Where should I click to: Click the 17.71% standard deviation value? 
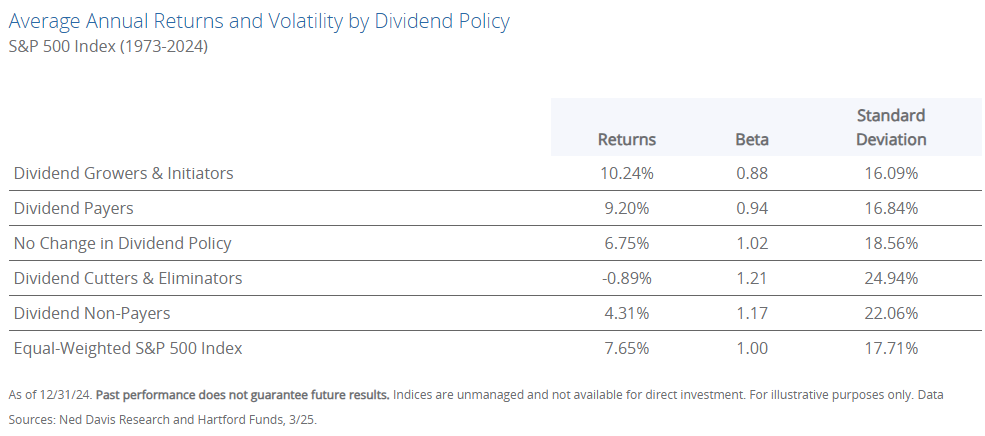(x=891, y=348)
